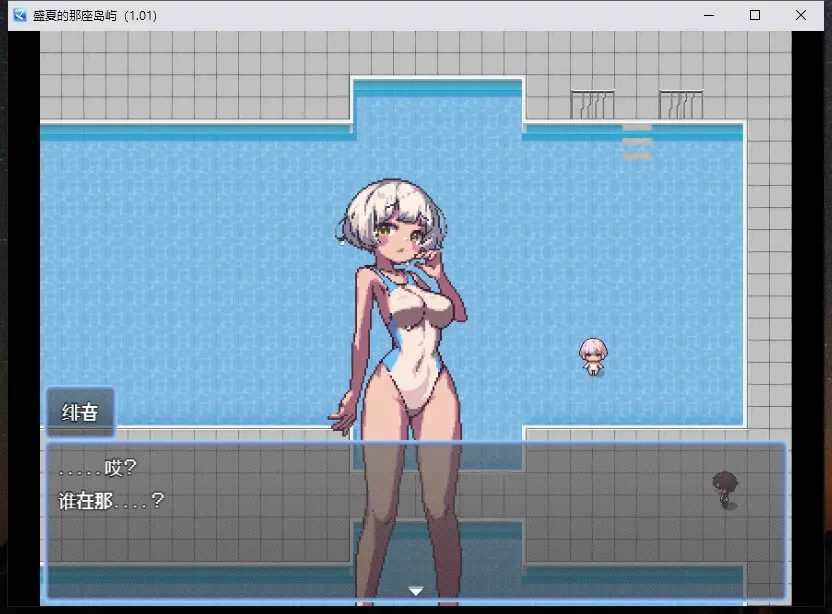Click the small pink-haired character in the pool

tap(593, 357)
